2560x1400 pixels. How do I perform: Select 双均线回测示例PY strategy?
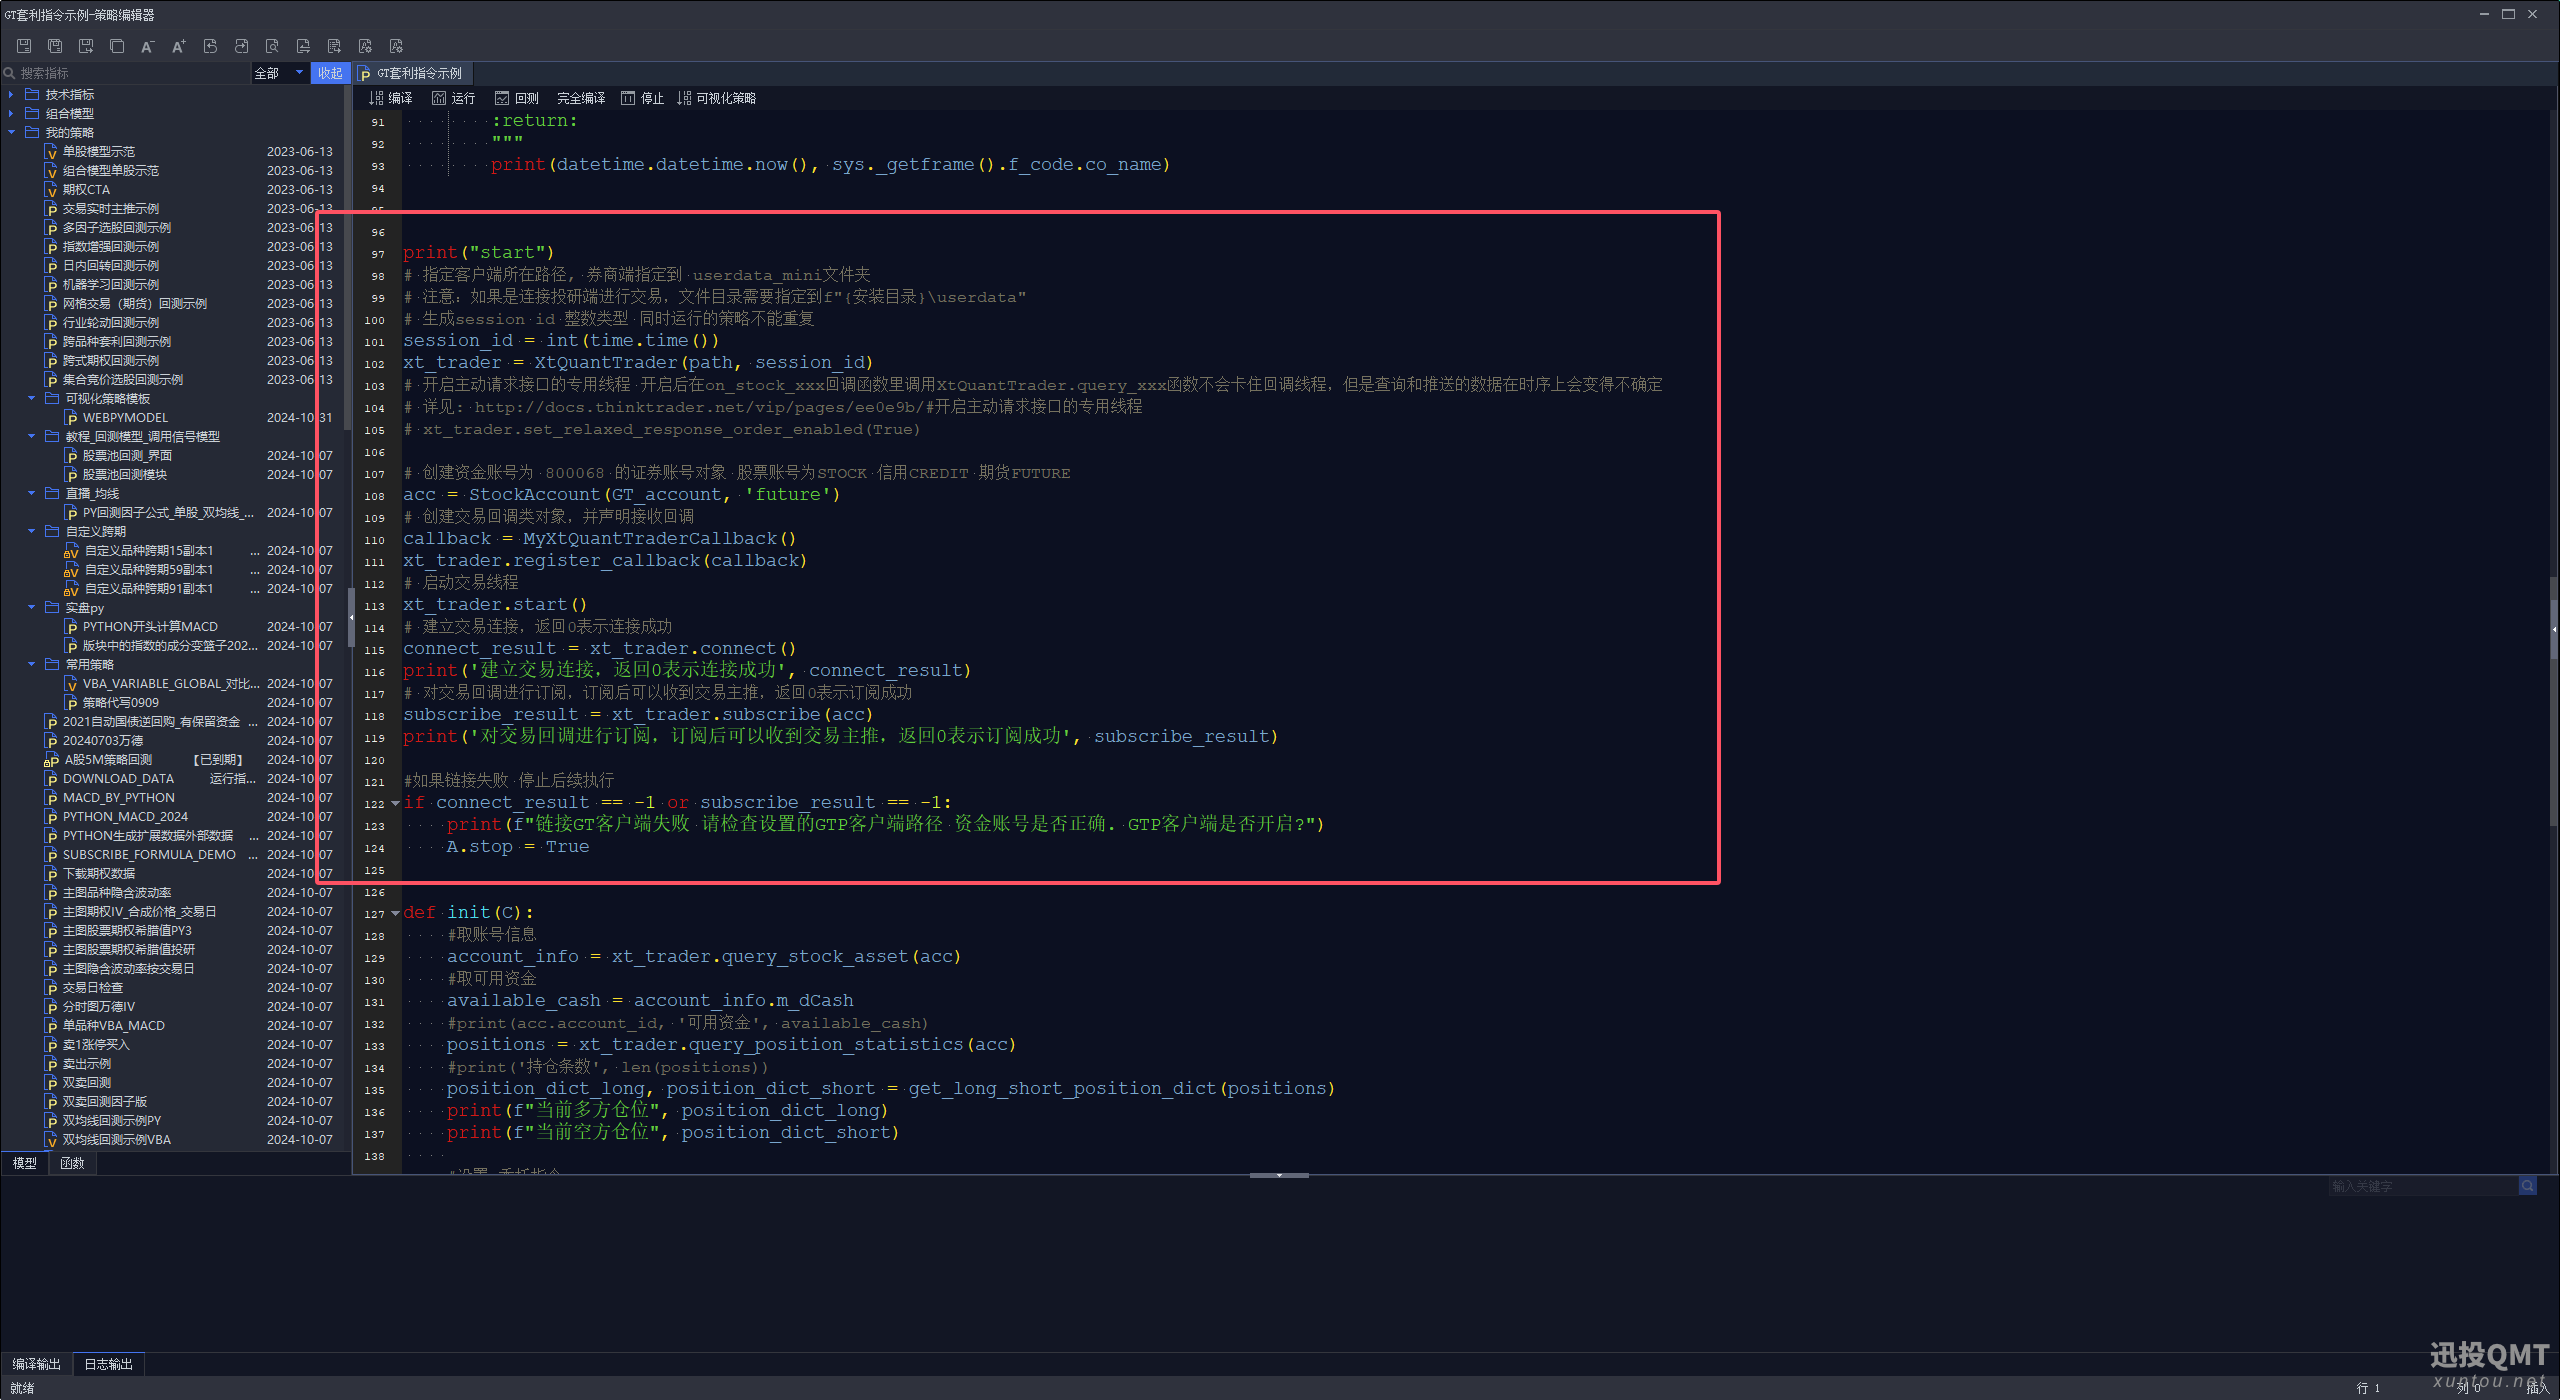coord(111,1121)
